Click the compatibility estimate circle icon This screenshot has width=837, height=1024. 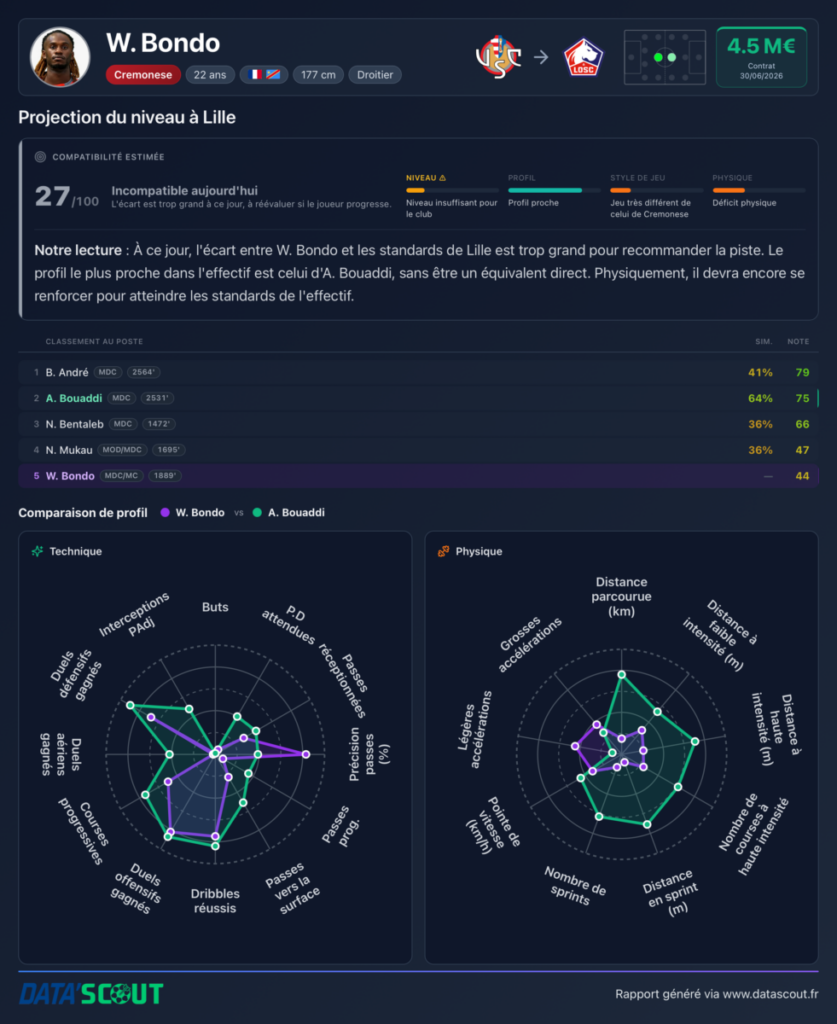pos(40,157)
